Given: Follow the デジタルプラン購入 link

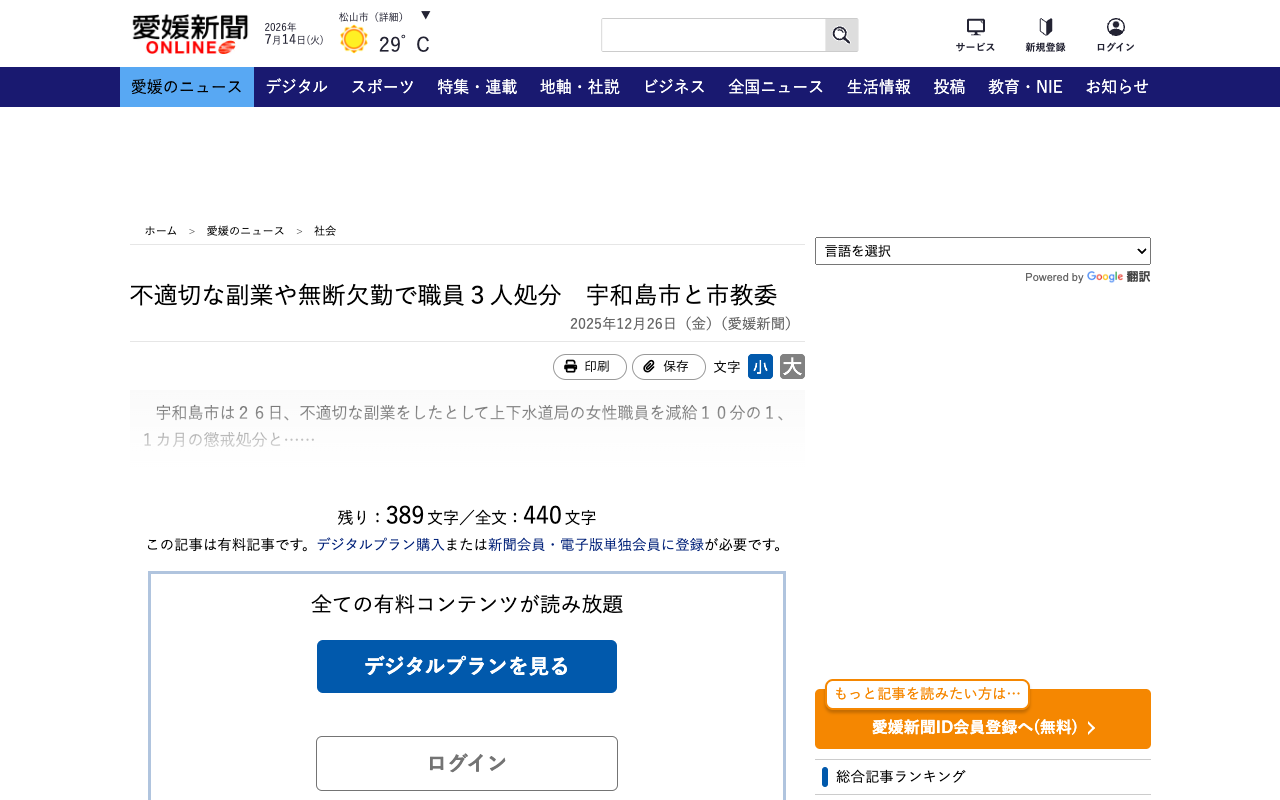Looking at the screenshot, I should (381, 545).
